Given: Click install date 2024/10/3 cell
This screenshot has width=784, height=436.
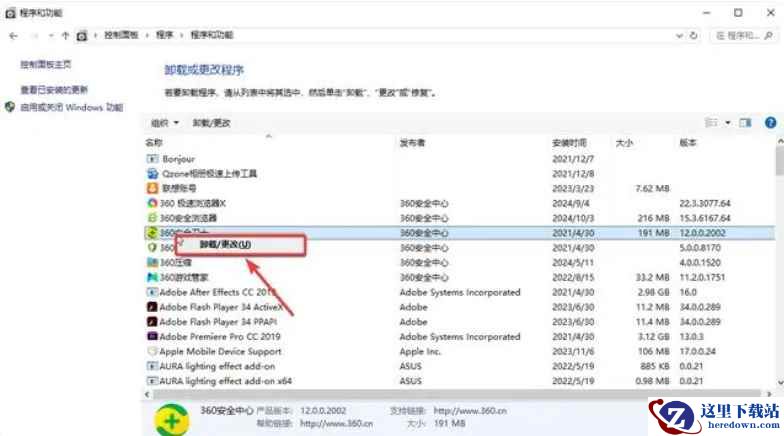Looking at the screenshot, I should 572,218.
